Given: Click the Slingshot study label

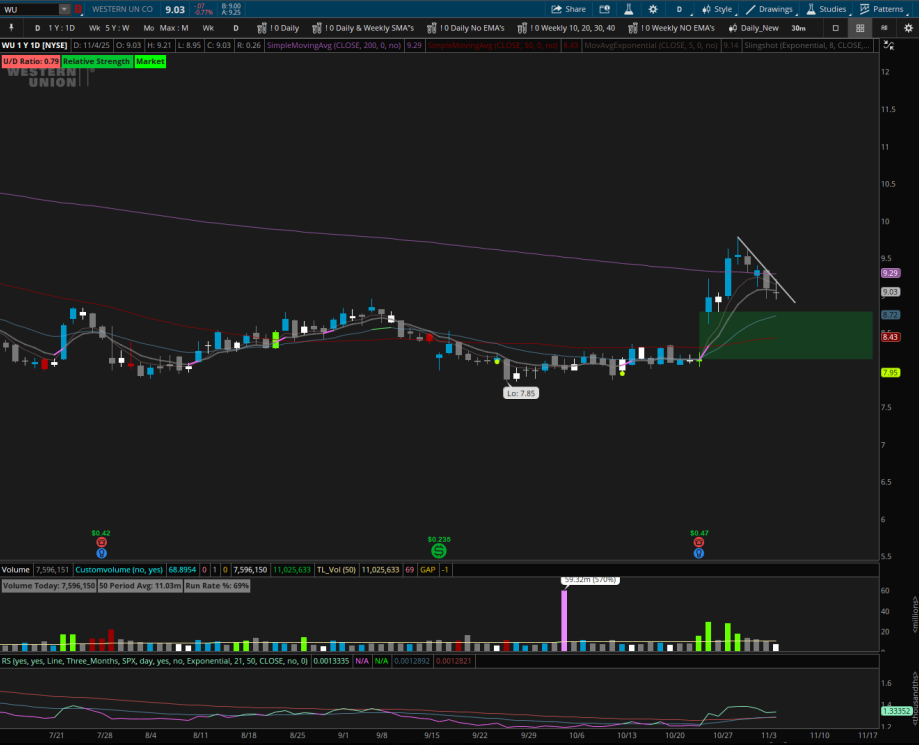Looking at the screenshot, I should click(x=806, y=45).
